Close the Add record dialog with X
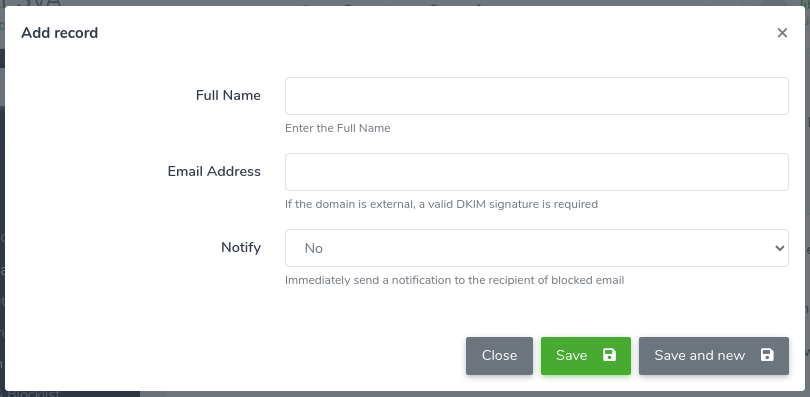810x397 pixels. [782, 33]
